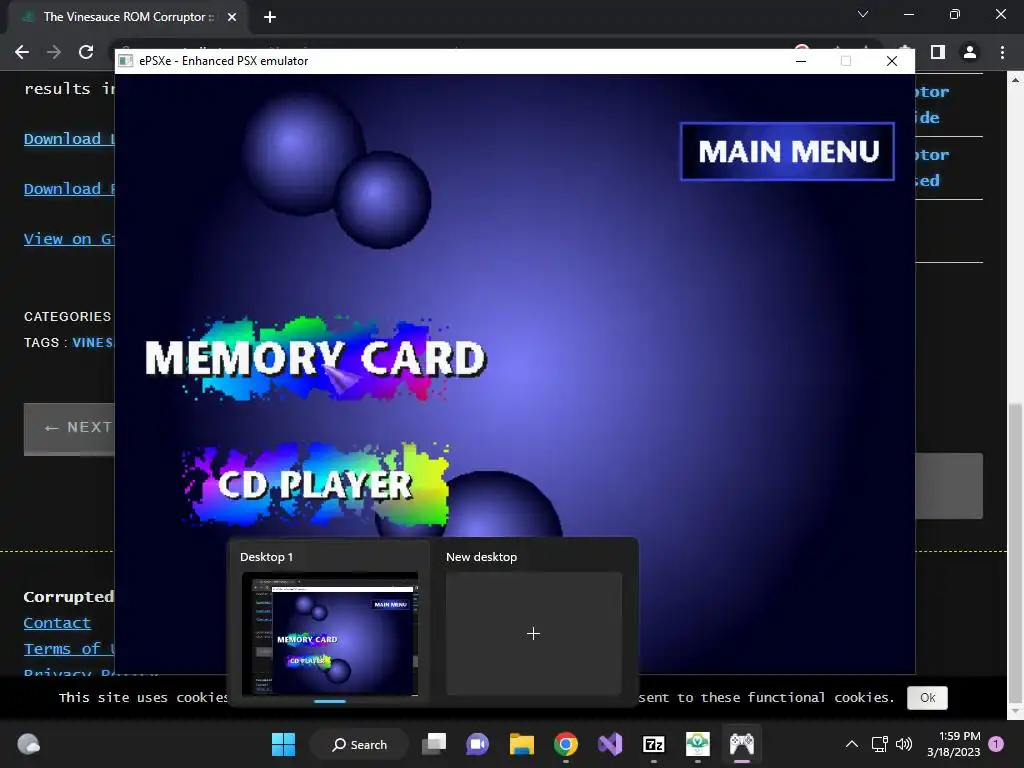Screen dimensions: 1024x768
Task: Switch to Google Chrome on the taskbar
Action: pos(566,744)
